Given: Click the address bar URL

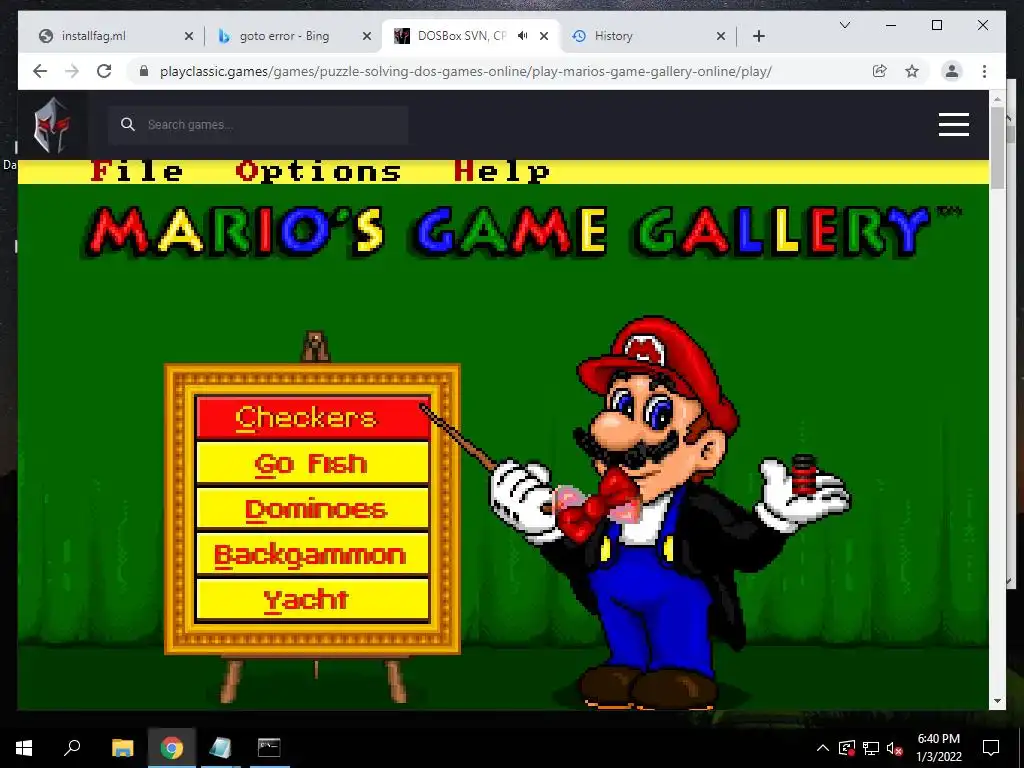Looking at the screenshot, I should click(x=466, y=71).
